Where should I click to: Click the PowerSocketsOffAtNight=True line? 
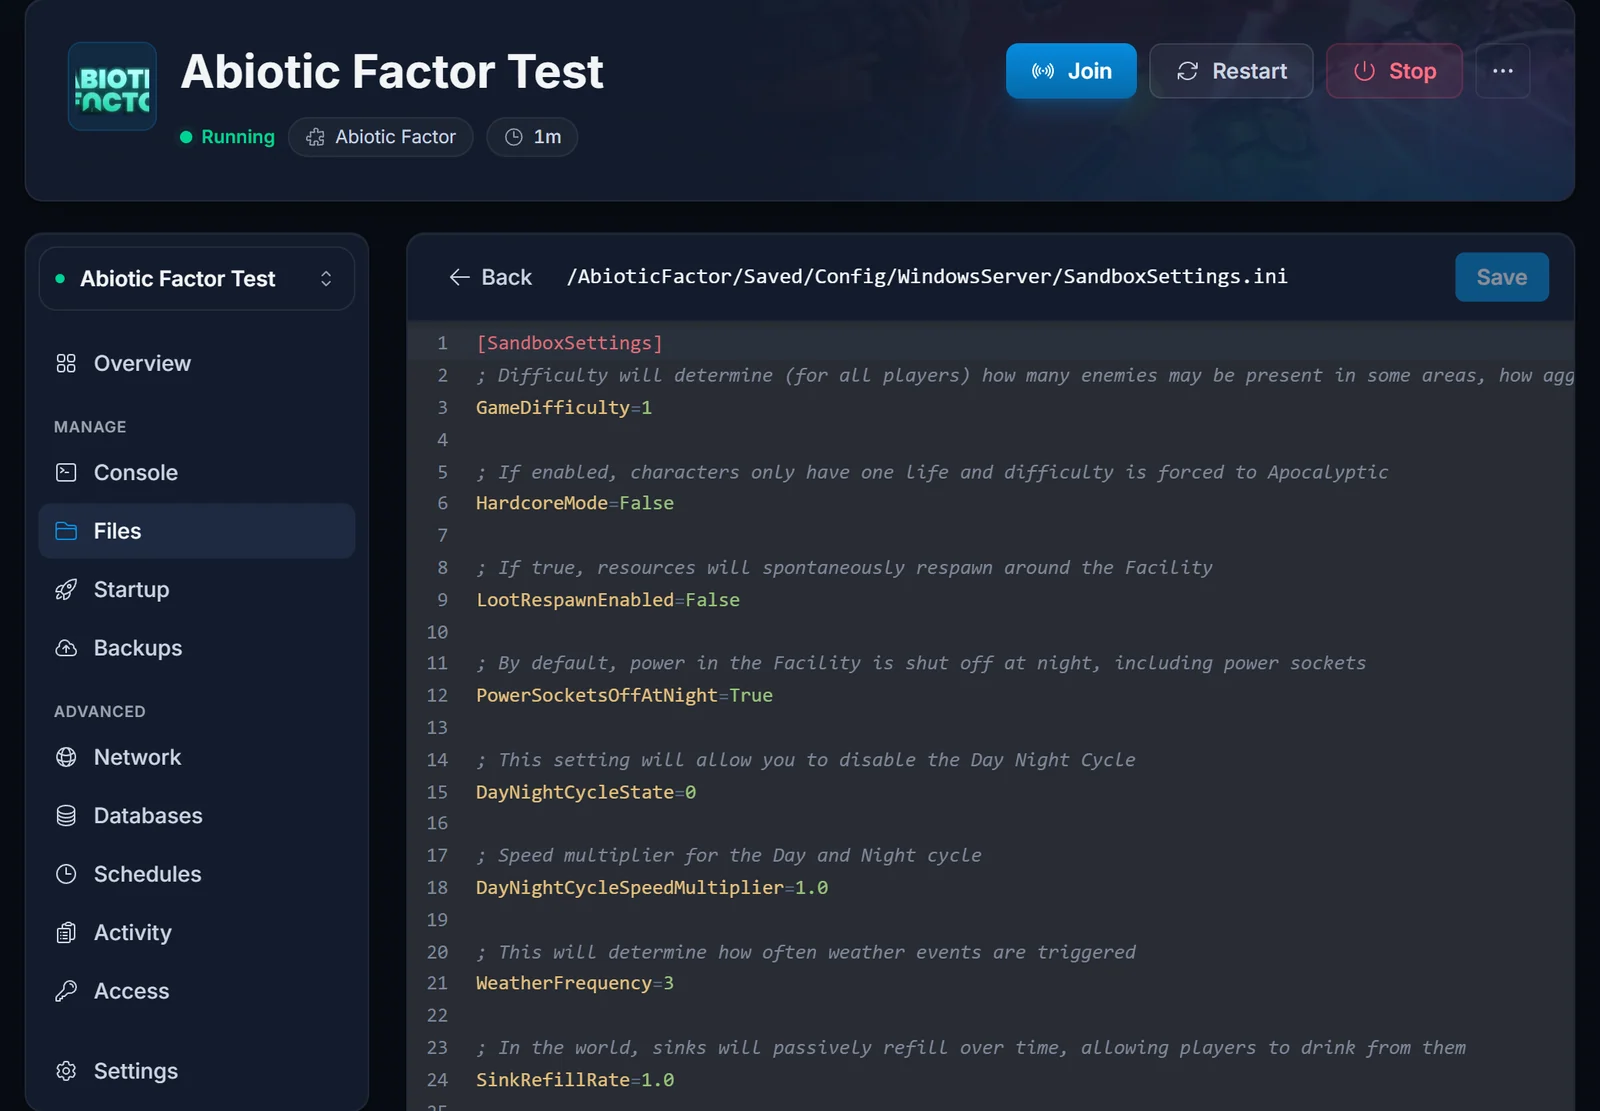(624, 695)
